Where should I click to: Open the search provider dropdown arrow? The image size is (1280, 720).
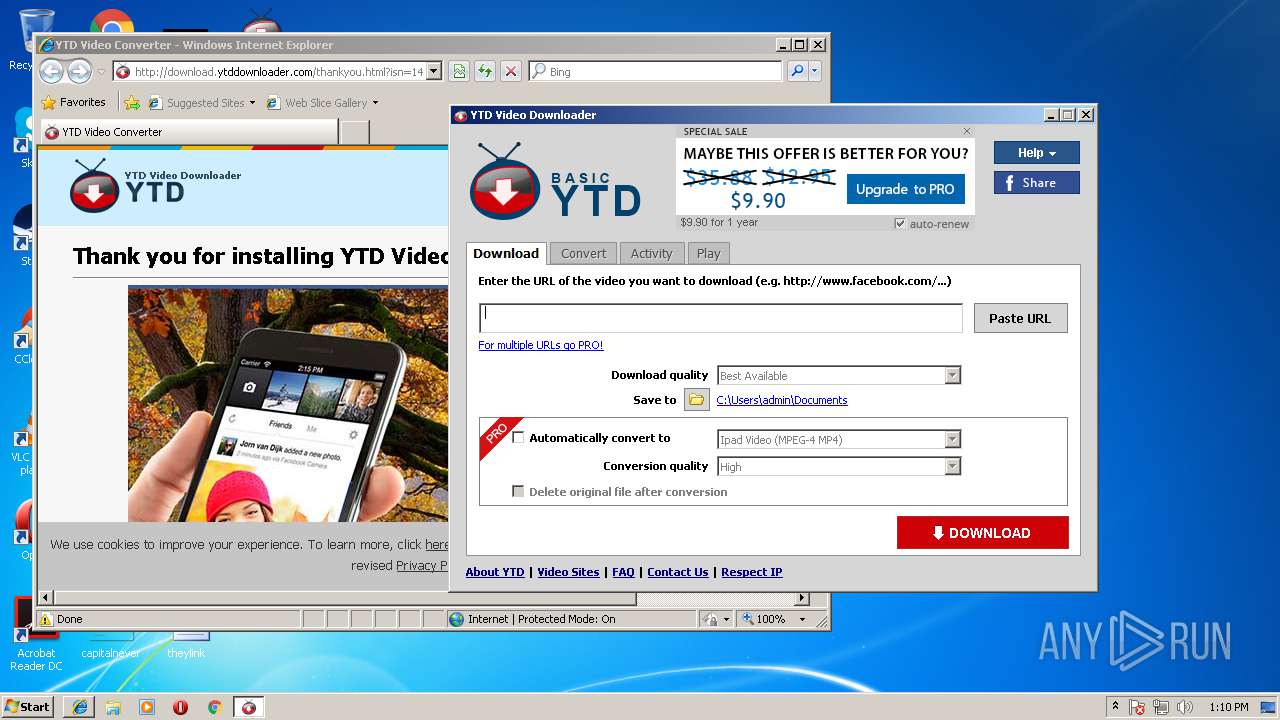click(815, 71)
